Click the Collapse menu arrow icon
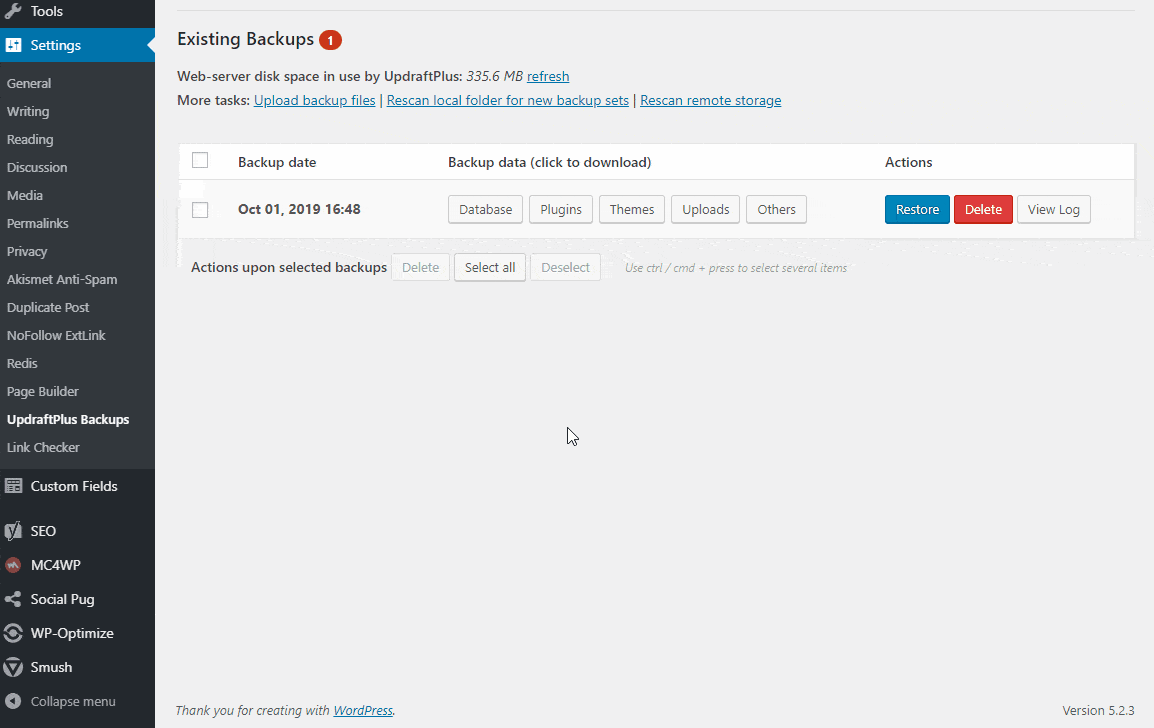The image size is (1154, 728). click(13, 702)
